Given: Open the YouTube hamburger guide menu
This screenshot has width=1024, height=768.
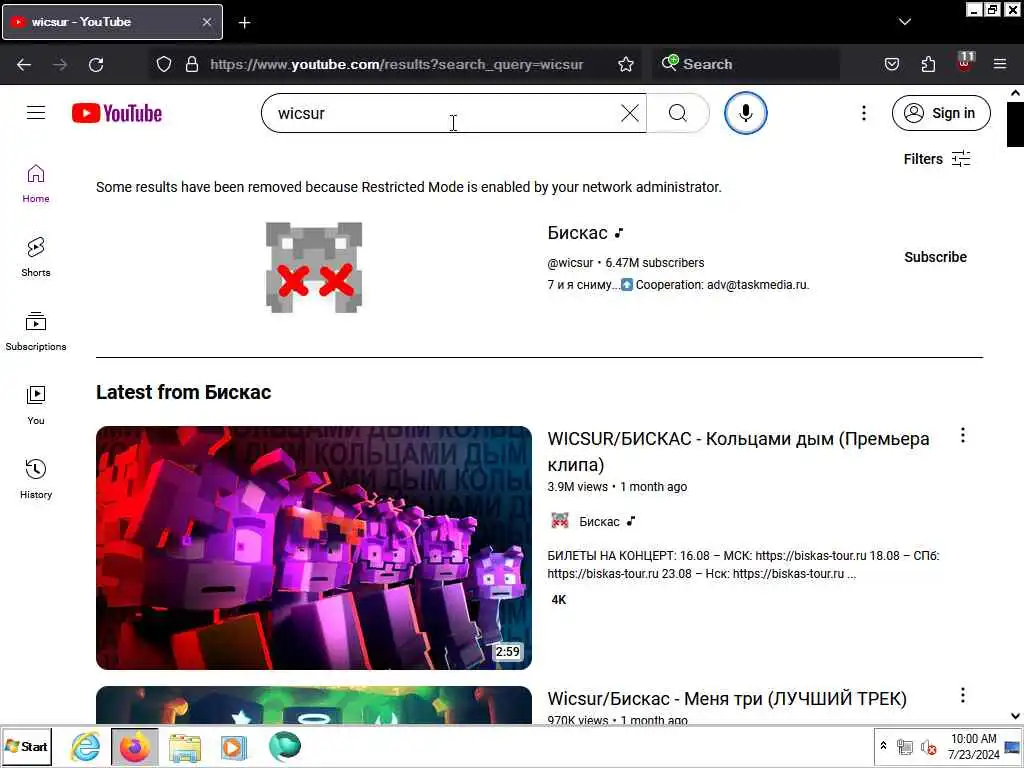Looking at the screenshot, I should 36,113.
